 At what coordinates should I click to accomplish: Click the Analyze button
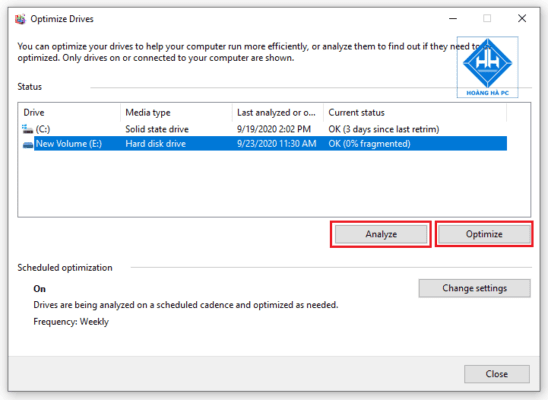pos(381,234)
